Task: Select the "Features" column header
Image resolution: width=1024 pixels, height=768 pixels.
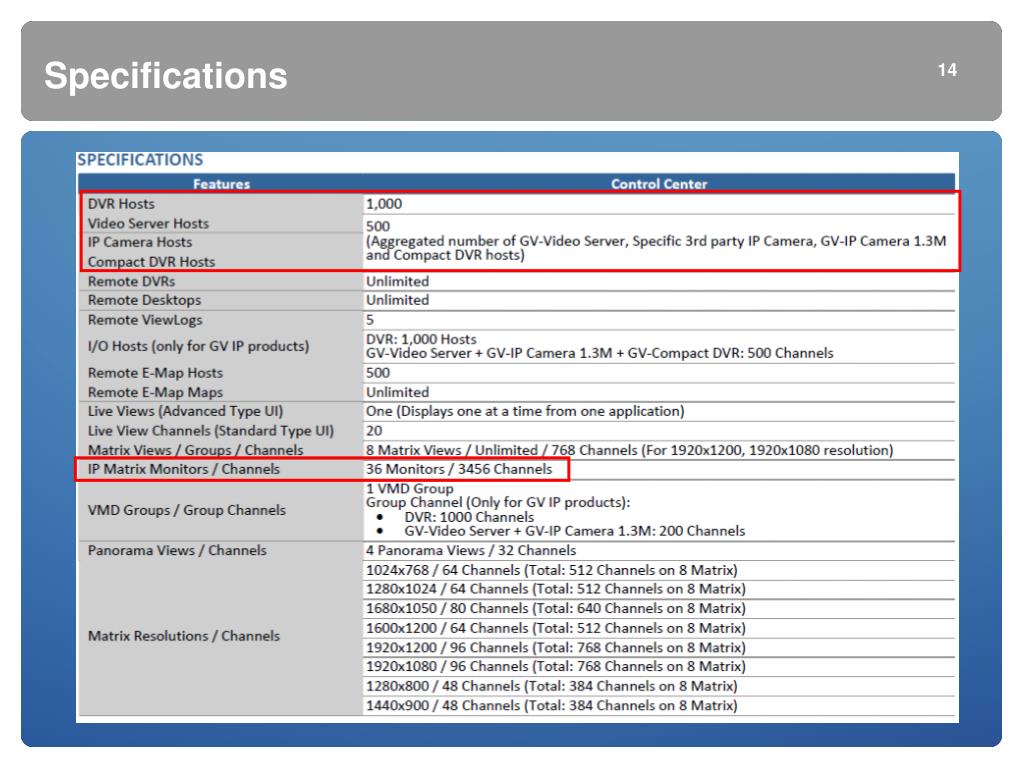Action: pos(221,184)
